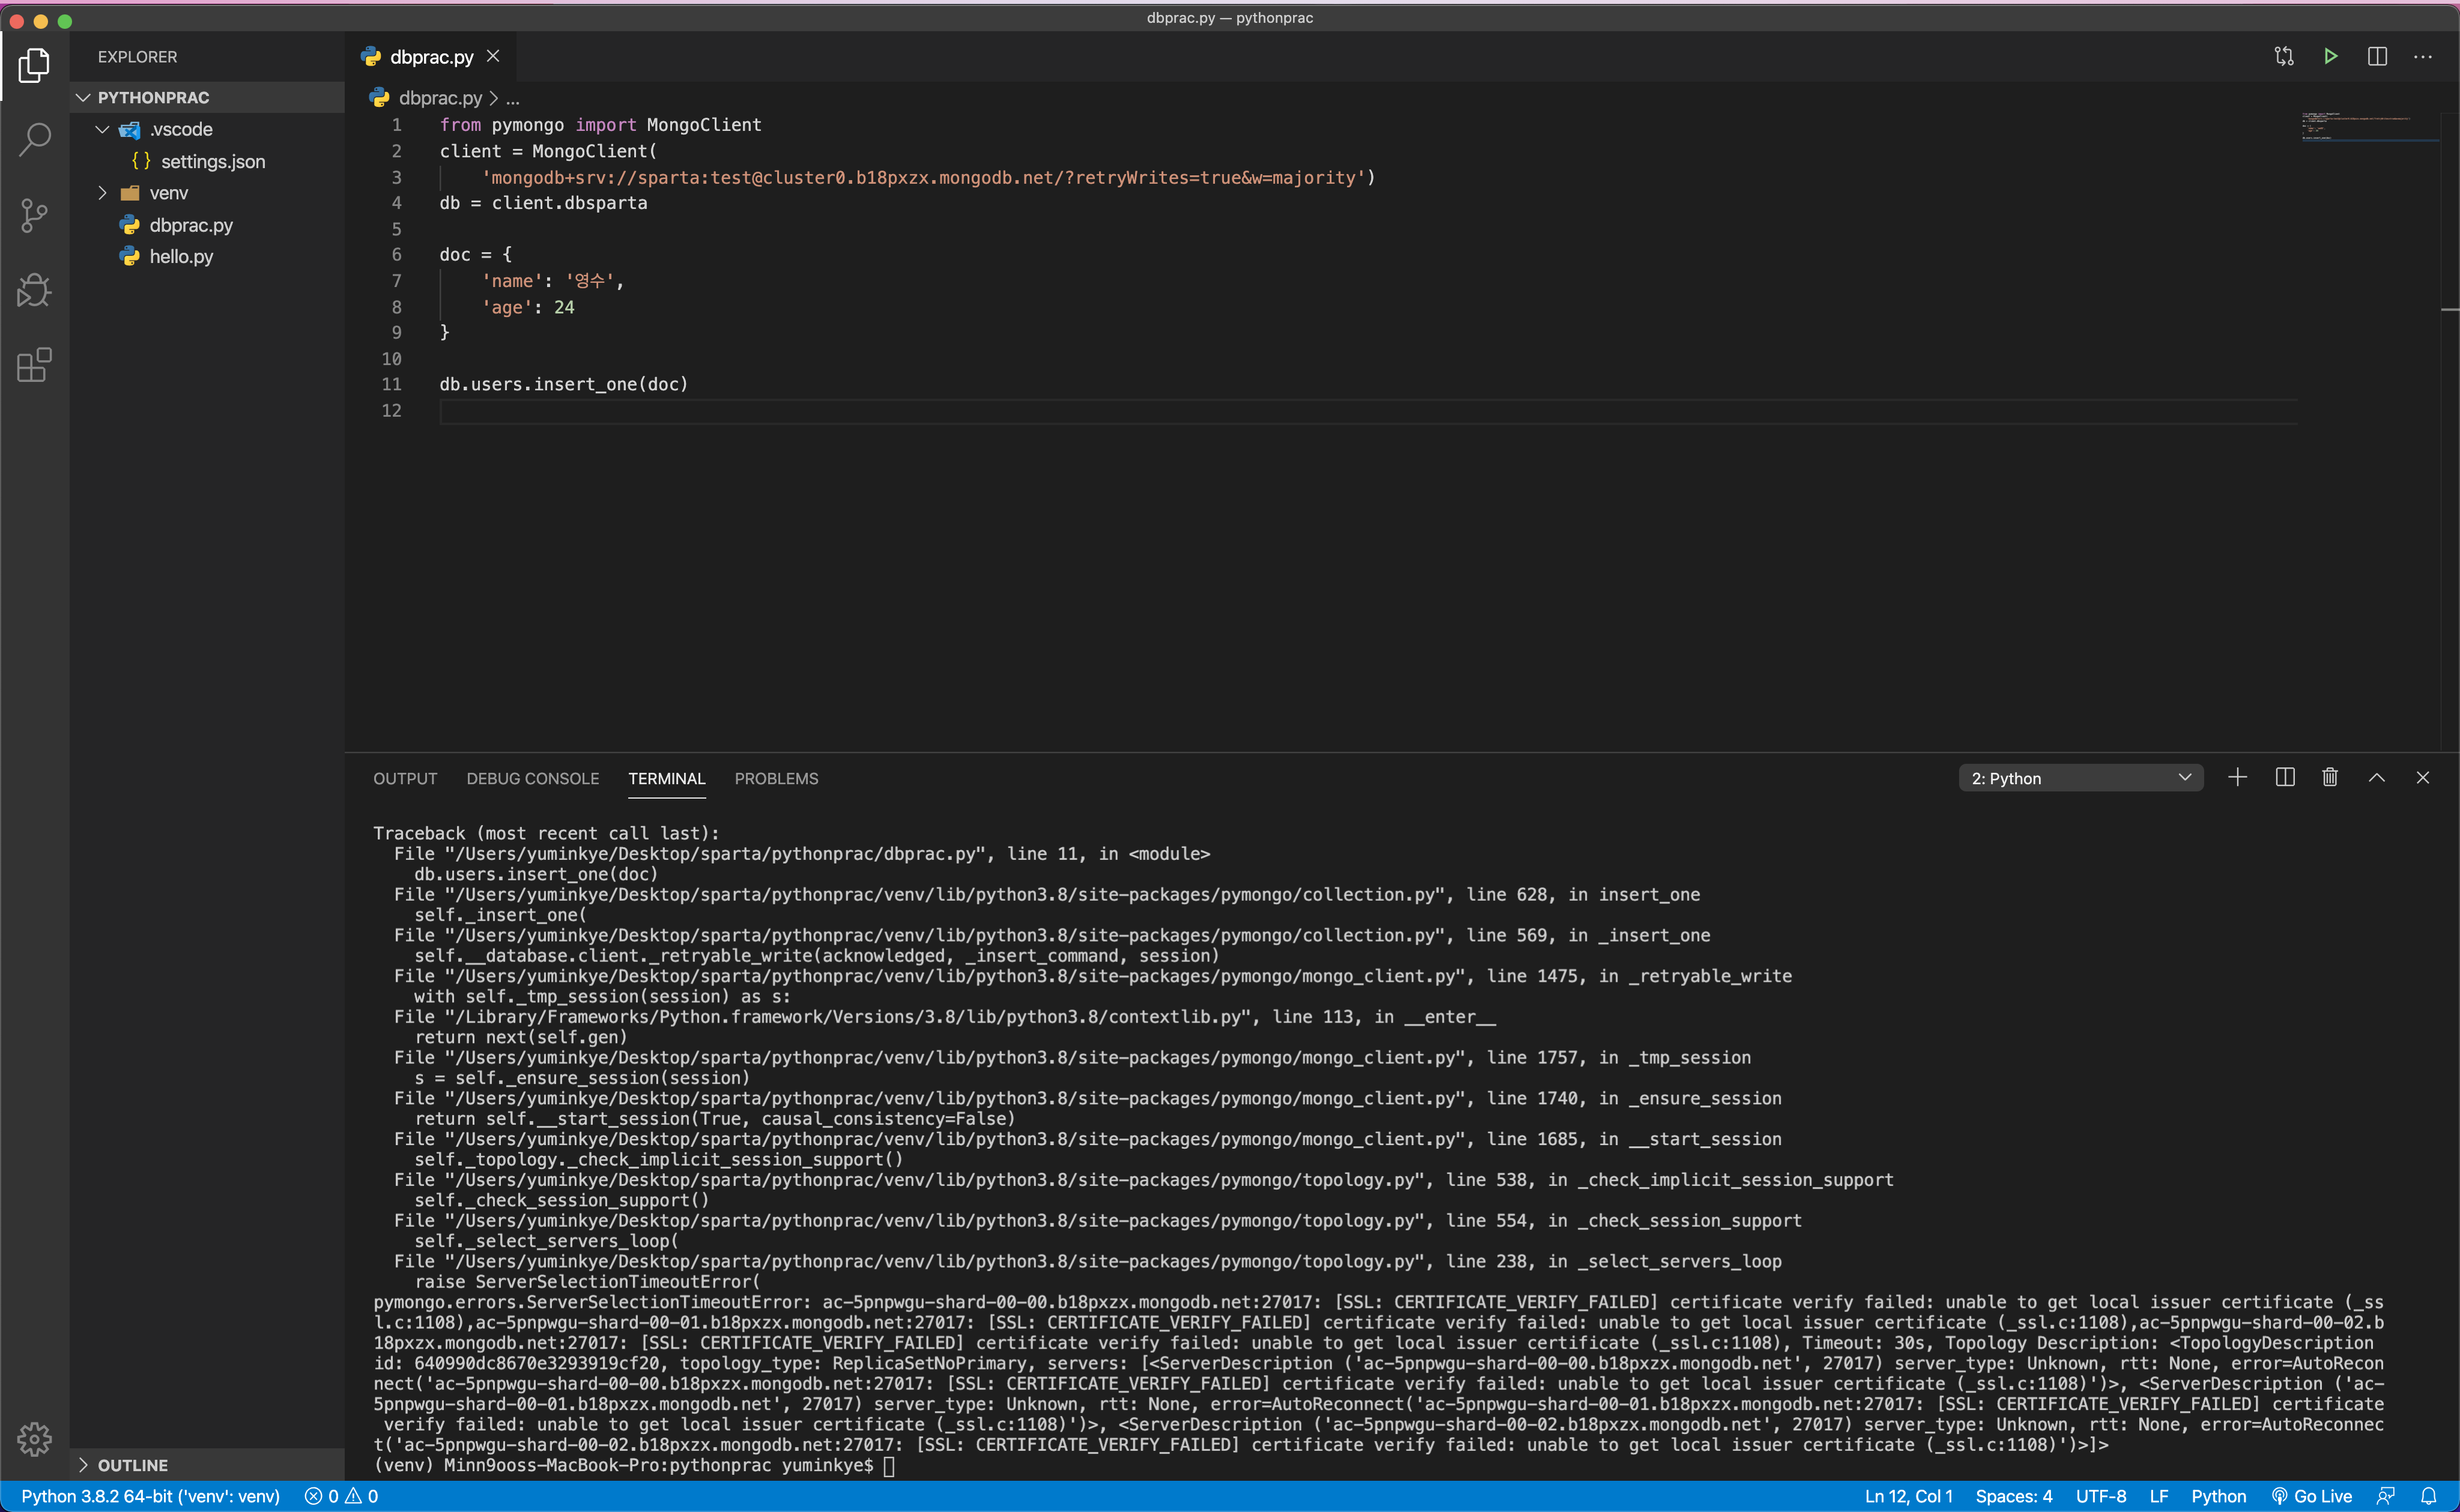The width and height of the screenshot is (2460, 1512).
Task: Change indentation via 'Spaces: 4'
Action: coord(2013,1496)
